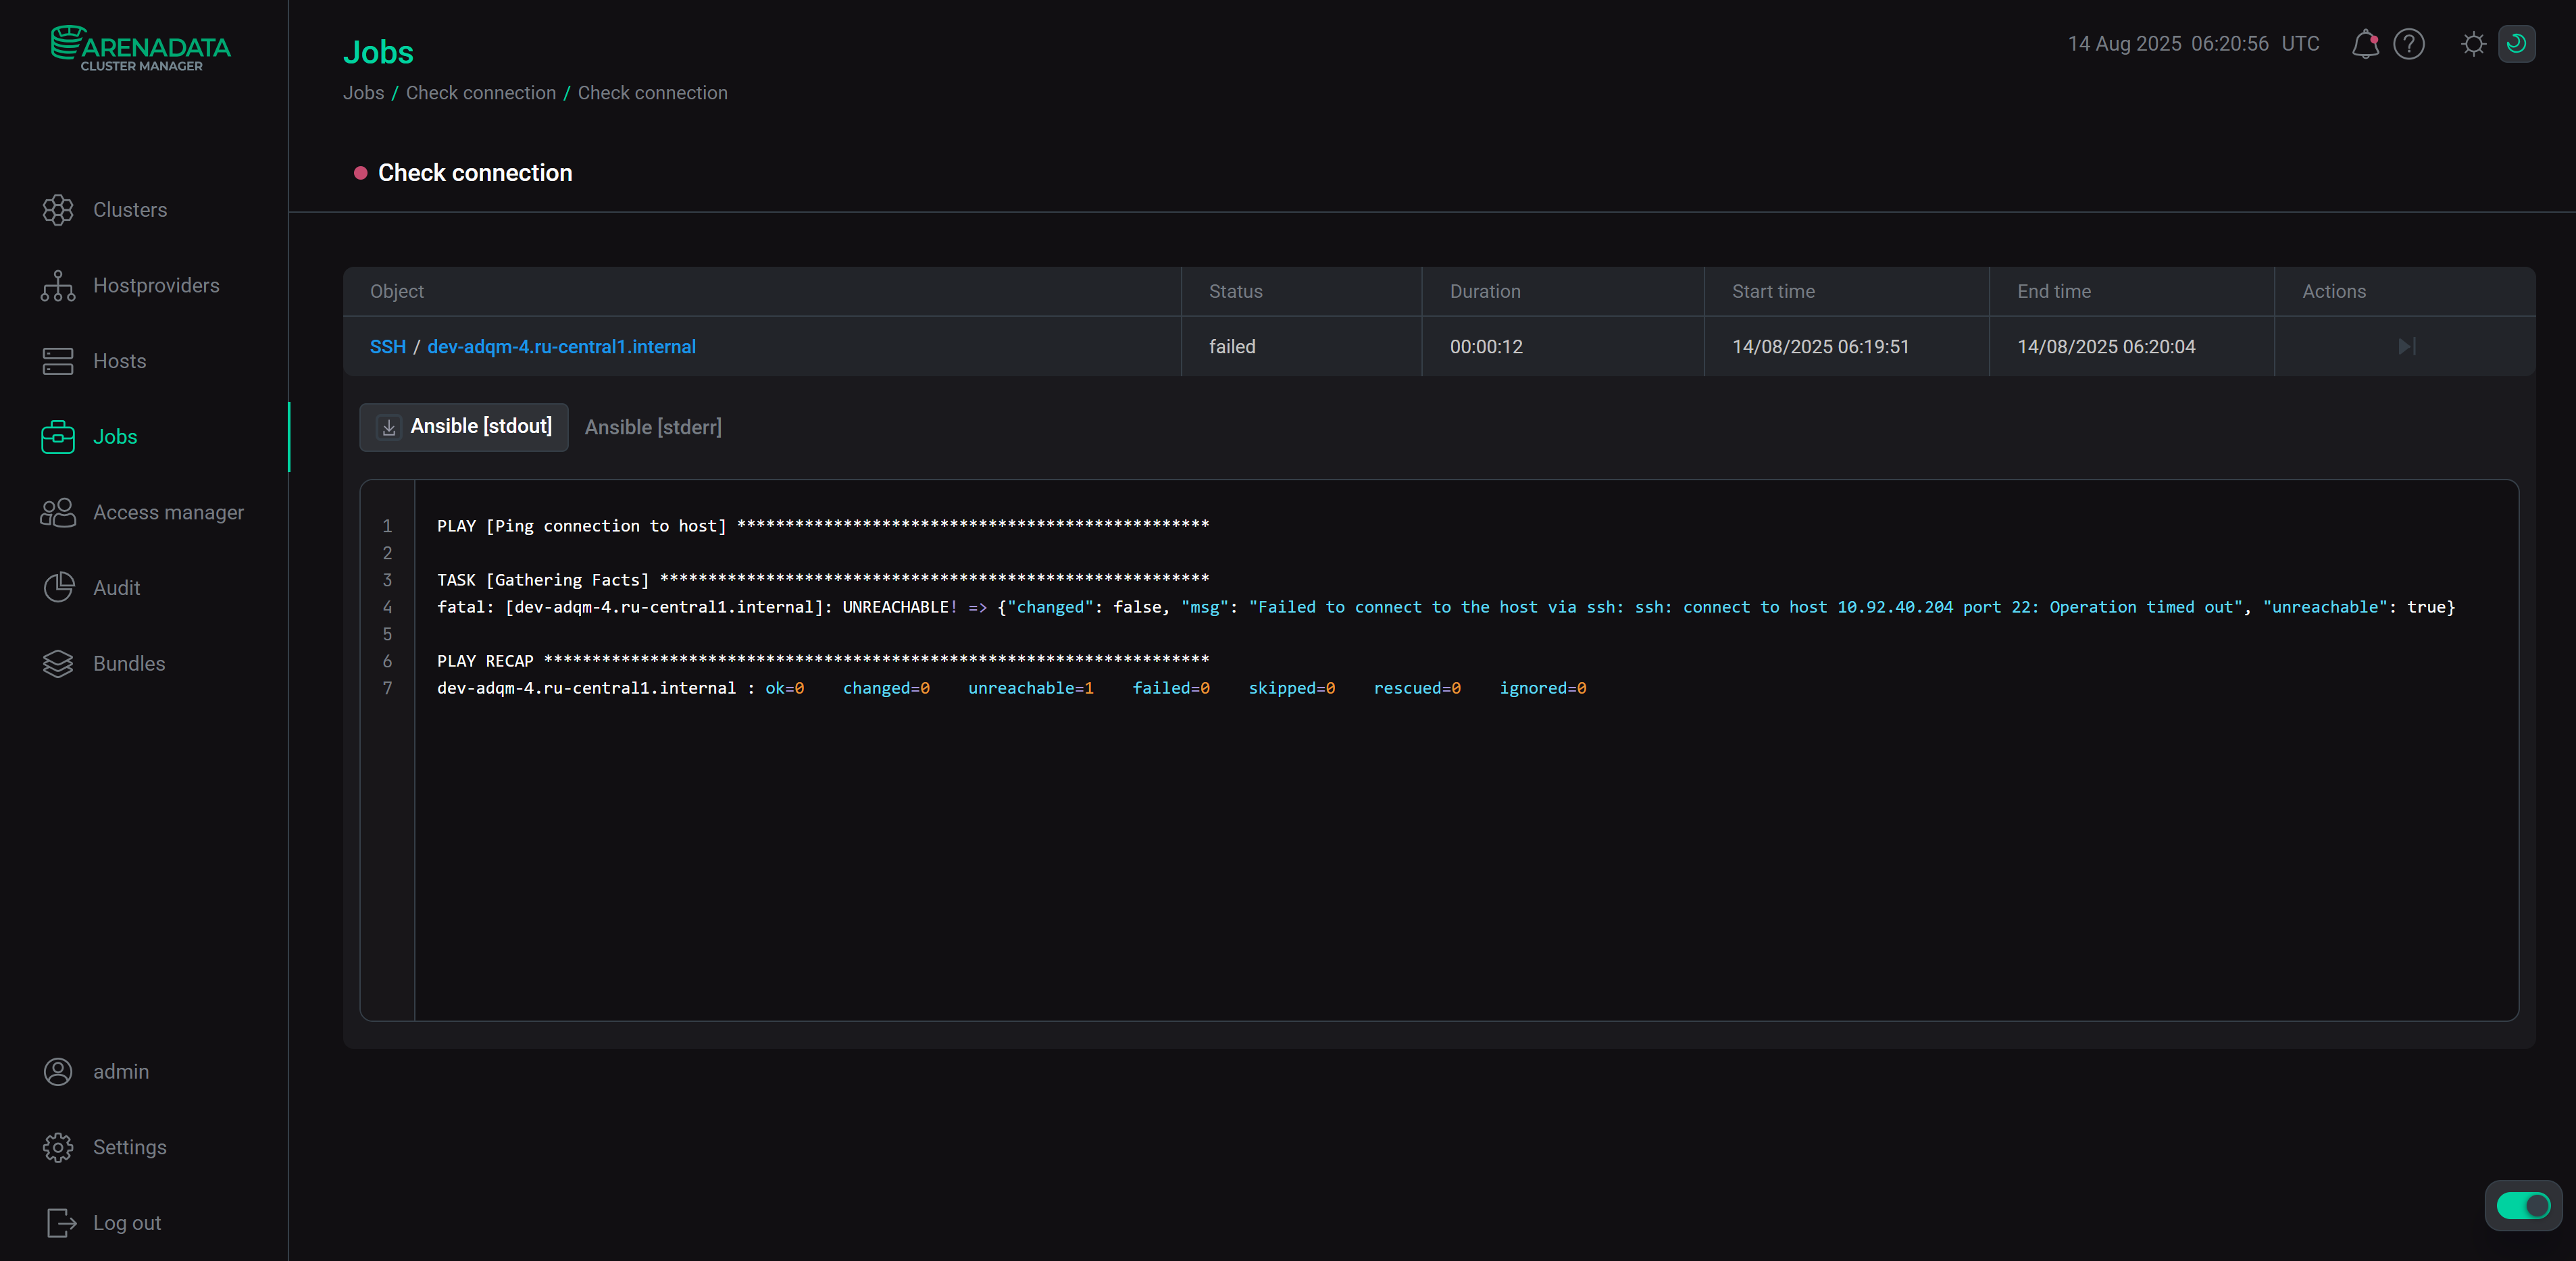
Task: Open admin profile label
Action: click(121, 1071)
